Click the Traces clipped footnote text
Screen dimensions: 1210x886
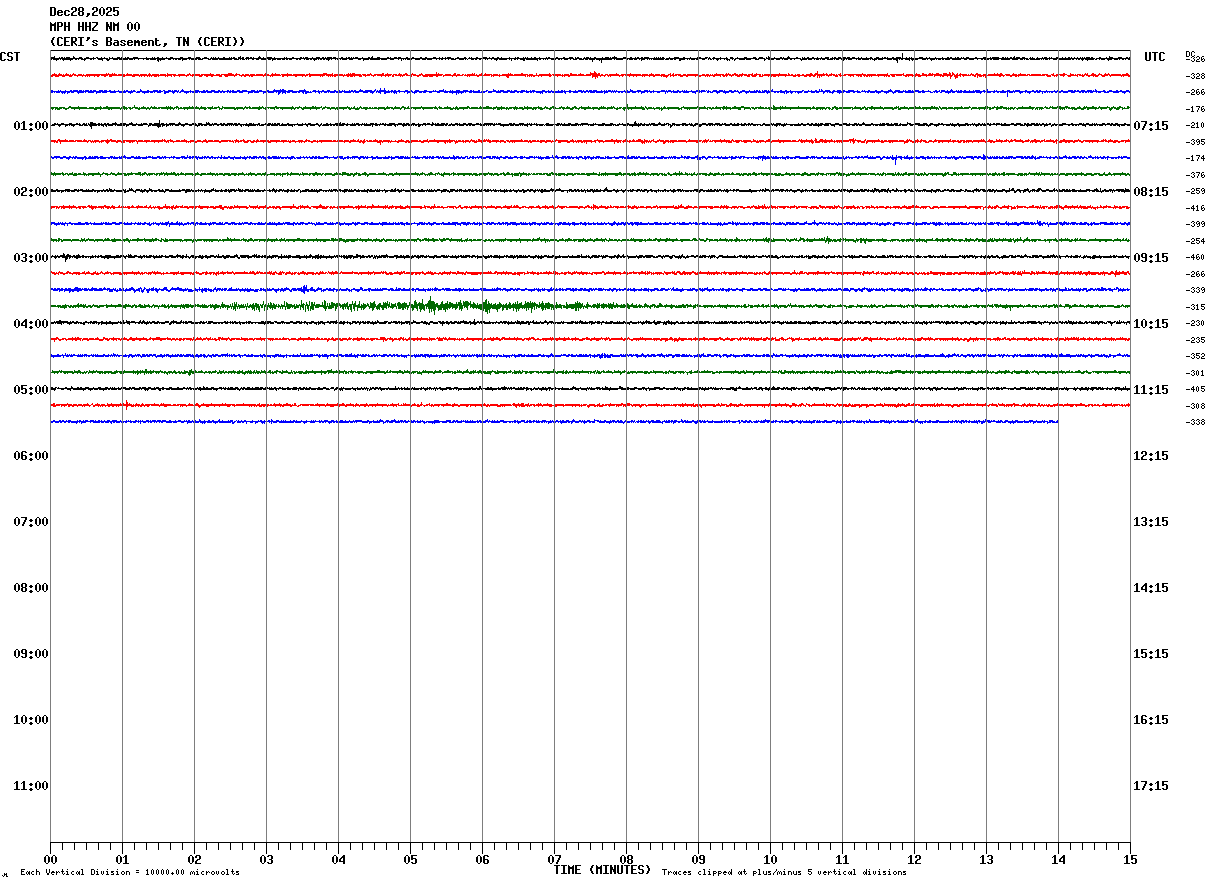tap(784, 873)
